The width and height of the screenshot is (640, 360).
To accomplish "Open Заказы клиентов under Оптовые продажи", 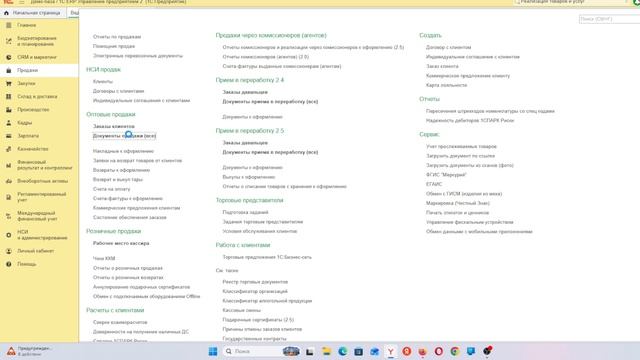I will (x=113, y=127).
